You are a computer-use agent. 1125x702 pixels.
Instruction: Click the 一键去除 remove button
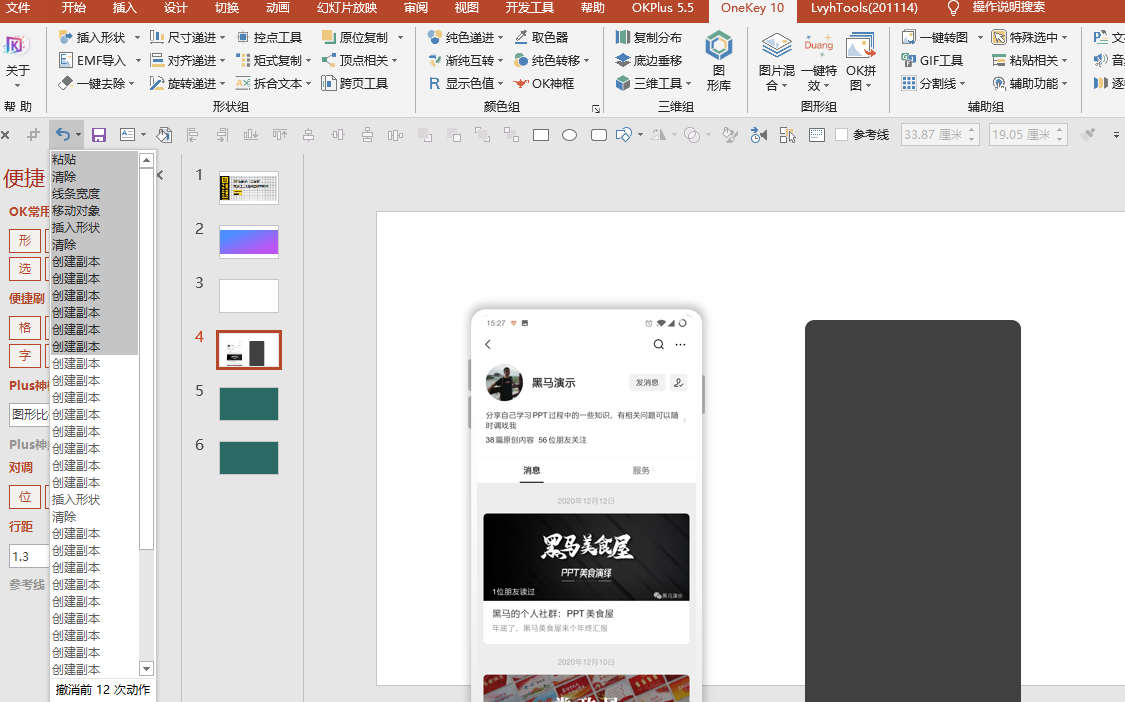click(95, 83)
